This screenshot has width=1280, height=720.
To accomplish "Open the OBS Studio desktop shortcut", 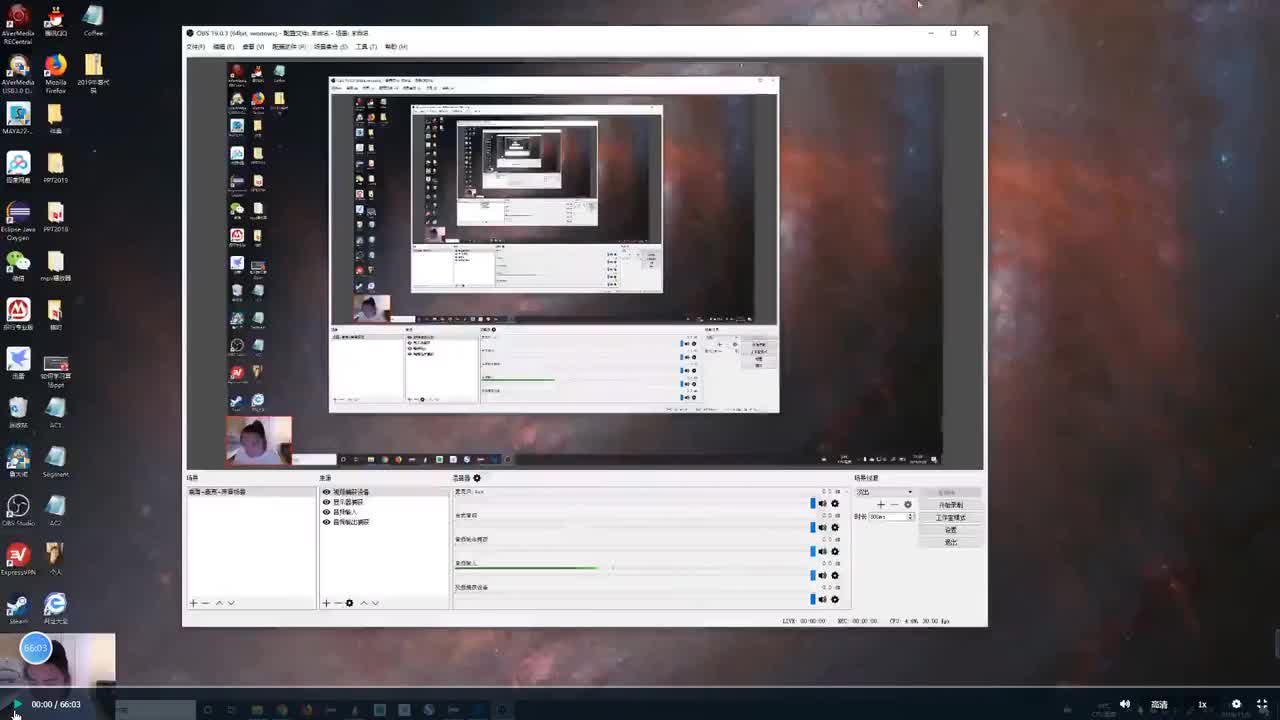I will pyautogui.click(x=18, y=510).
